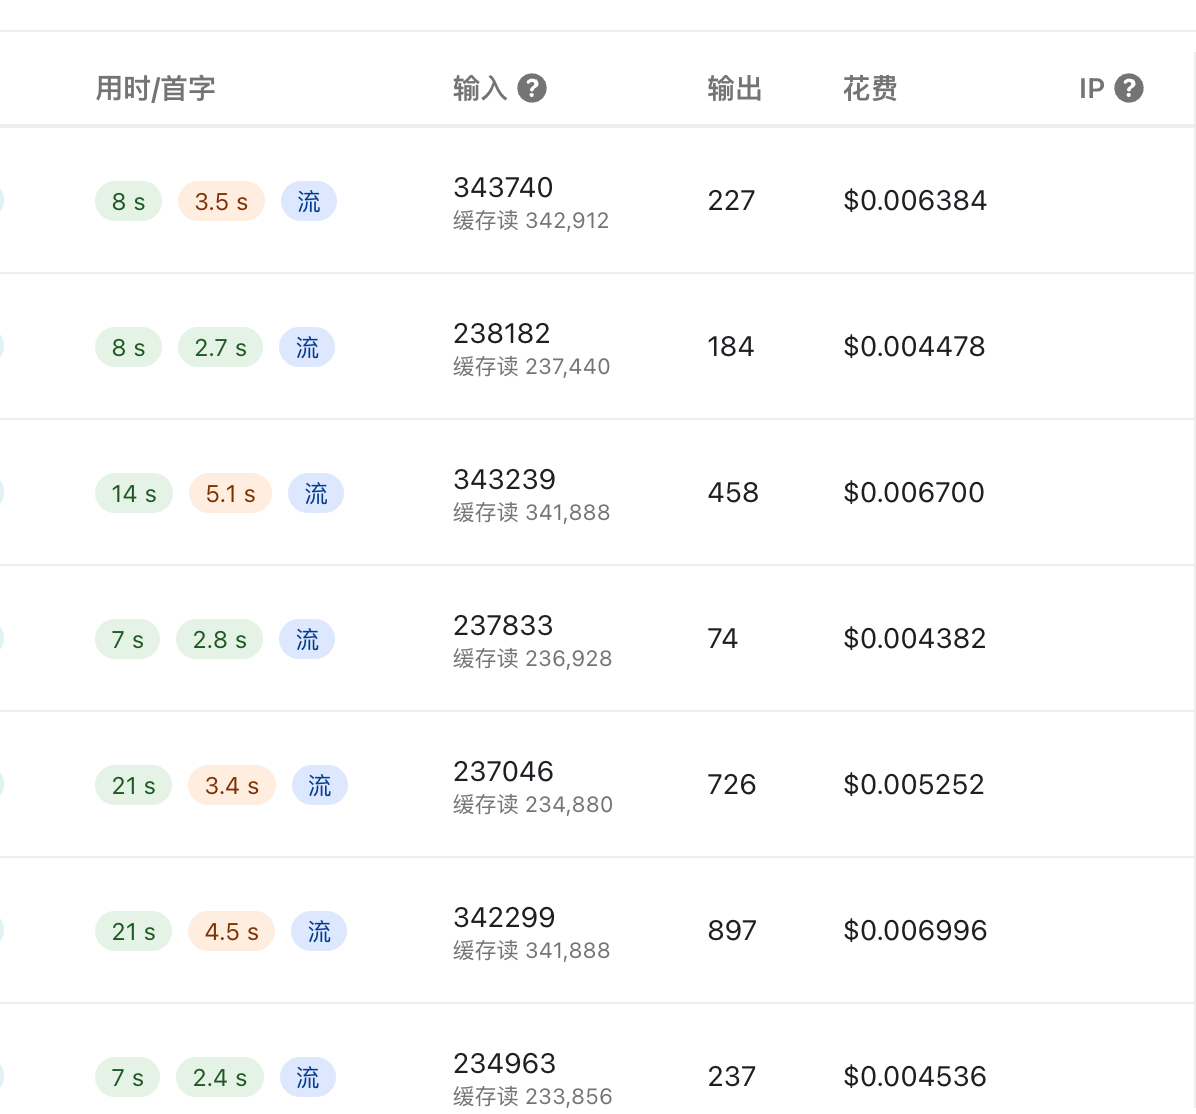This screenshot has height=1114, width=1196.
Task: Click the 流 badge in the 237833 row
Action: pyautogui.click(x=307, y=639)
